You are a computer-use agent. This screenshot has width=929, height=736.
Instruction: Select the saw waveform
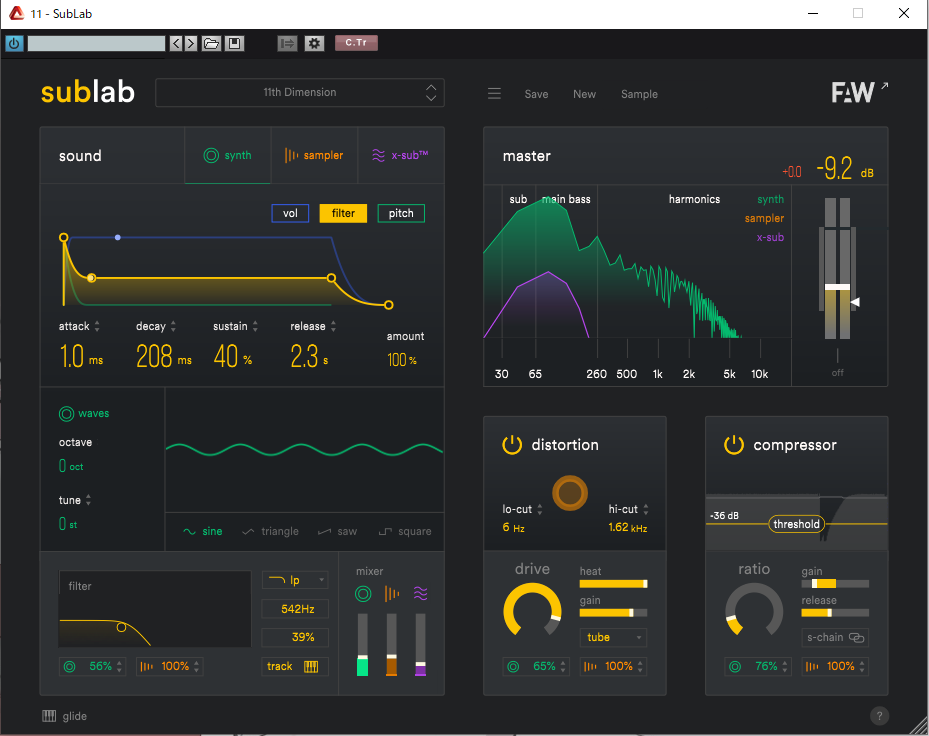coord(338,532)
